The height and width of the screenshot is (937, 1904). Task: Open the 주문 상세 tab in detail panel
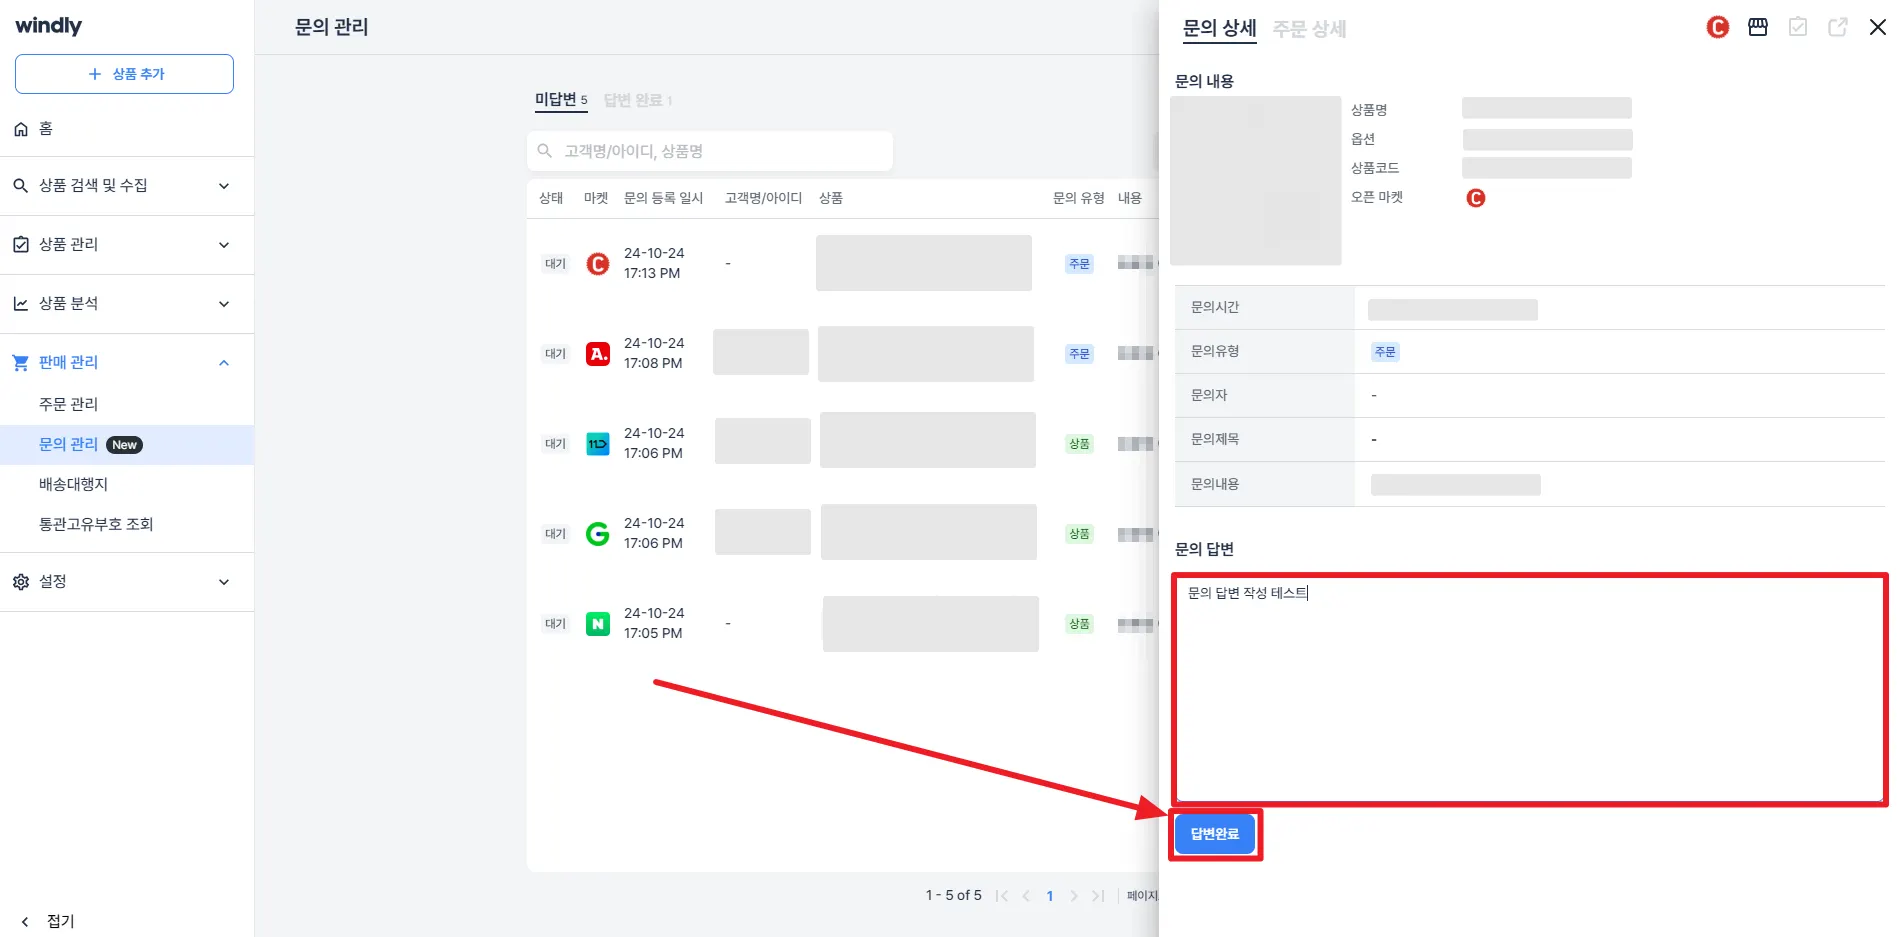pos(1310,29)
